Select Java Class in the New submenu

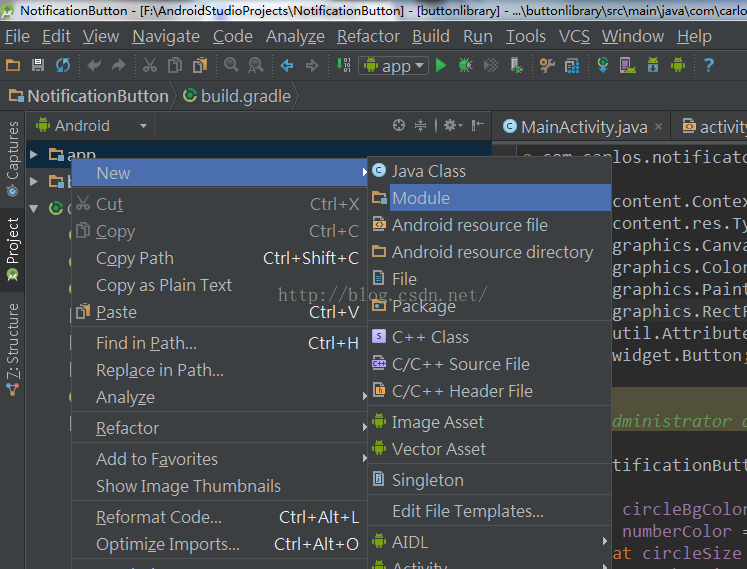[x=489, y=171]
